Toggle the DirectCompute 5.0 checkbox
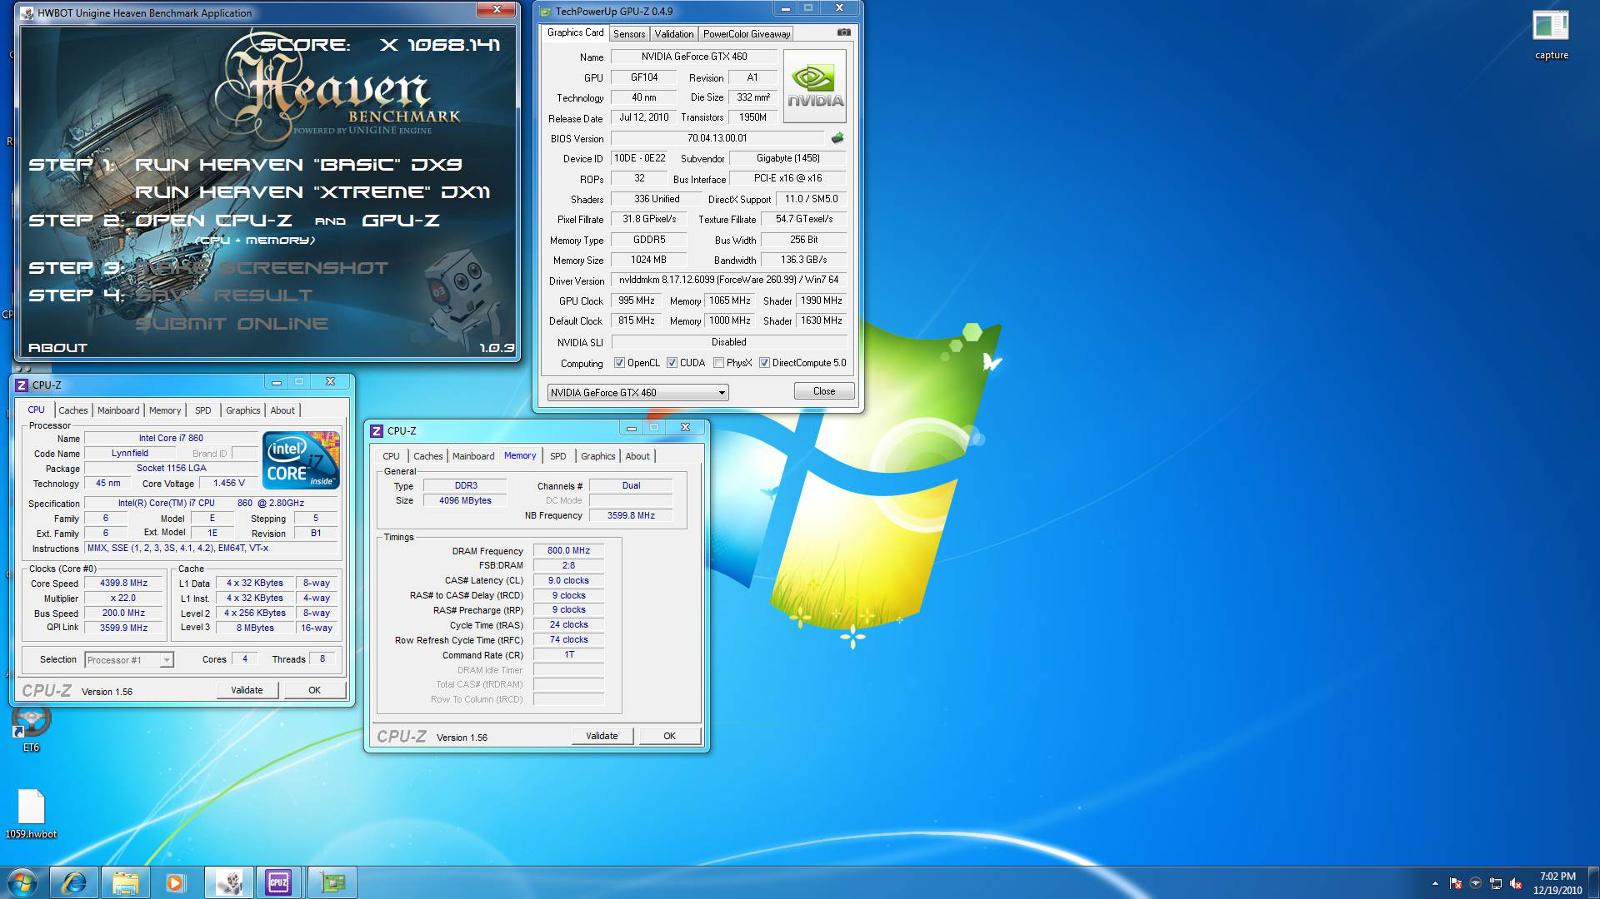The image size is (1600, 899). click(x=764, y=363)
